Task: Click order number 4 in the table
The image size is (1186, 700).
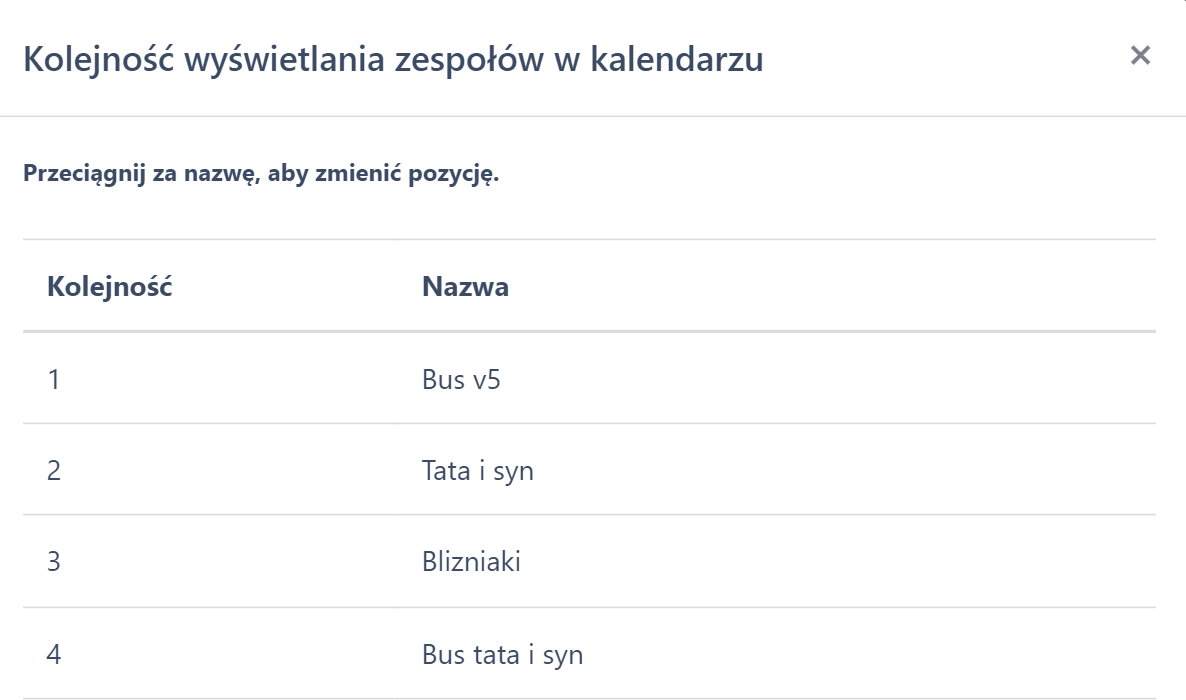Action: [54, 655]
